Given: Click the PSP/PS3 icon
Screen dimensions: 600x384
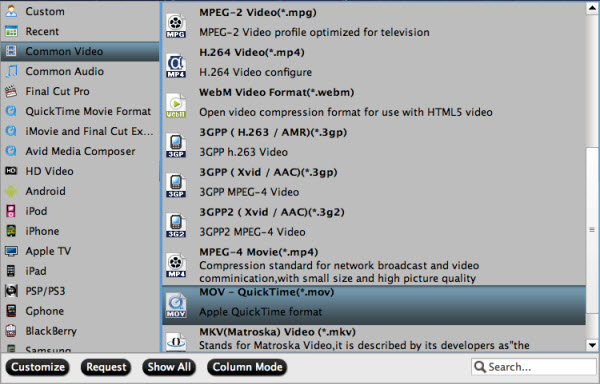Looking at the screenshot, I should click(x=11, y=291).
